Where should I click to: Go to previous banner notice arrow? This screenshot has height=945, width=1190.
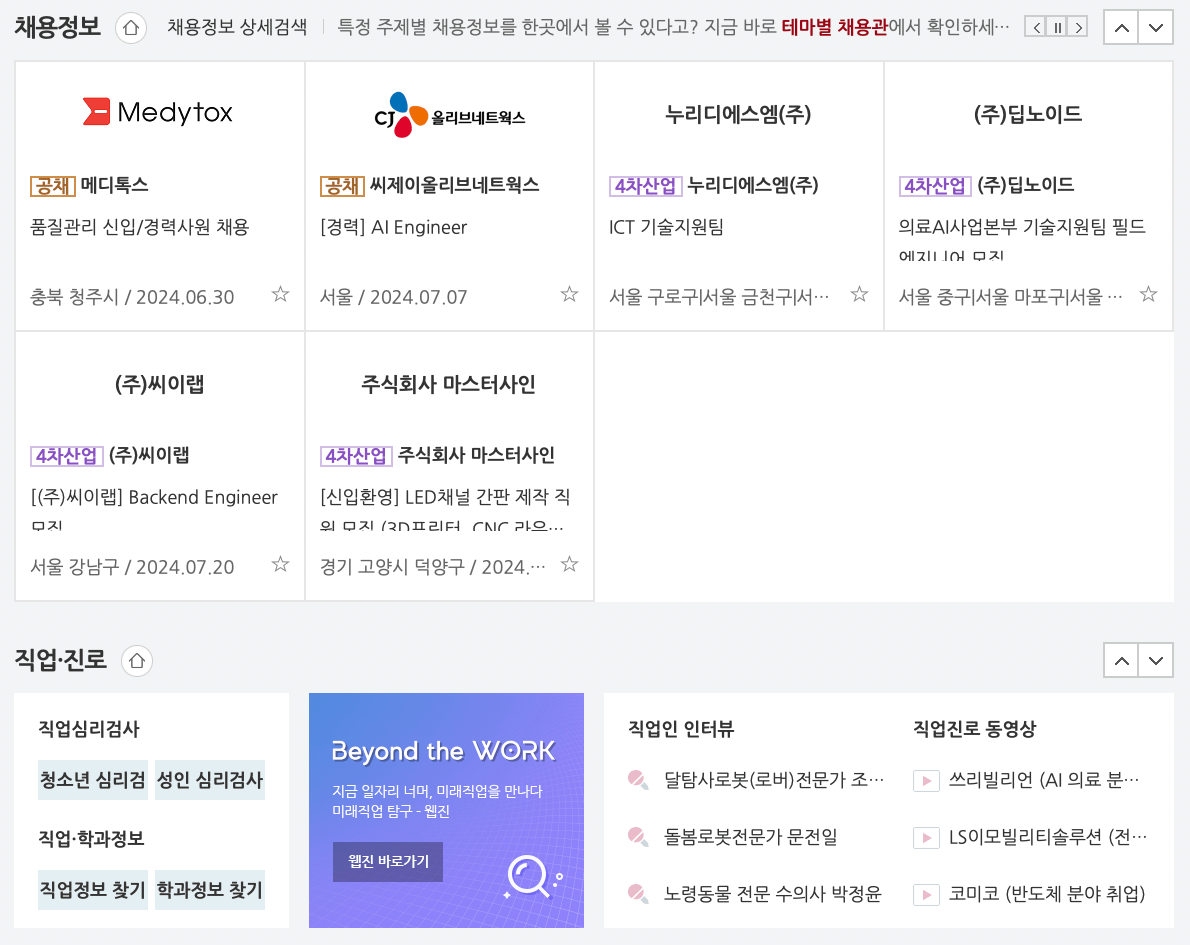tap(1036, 28)
